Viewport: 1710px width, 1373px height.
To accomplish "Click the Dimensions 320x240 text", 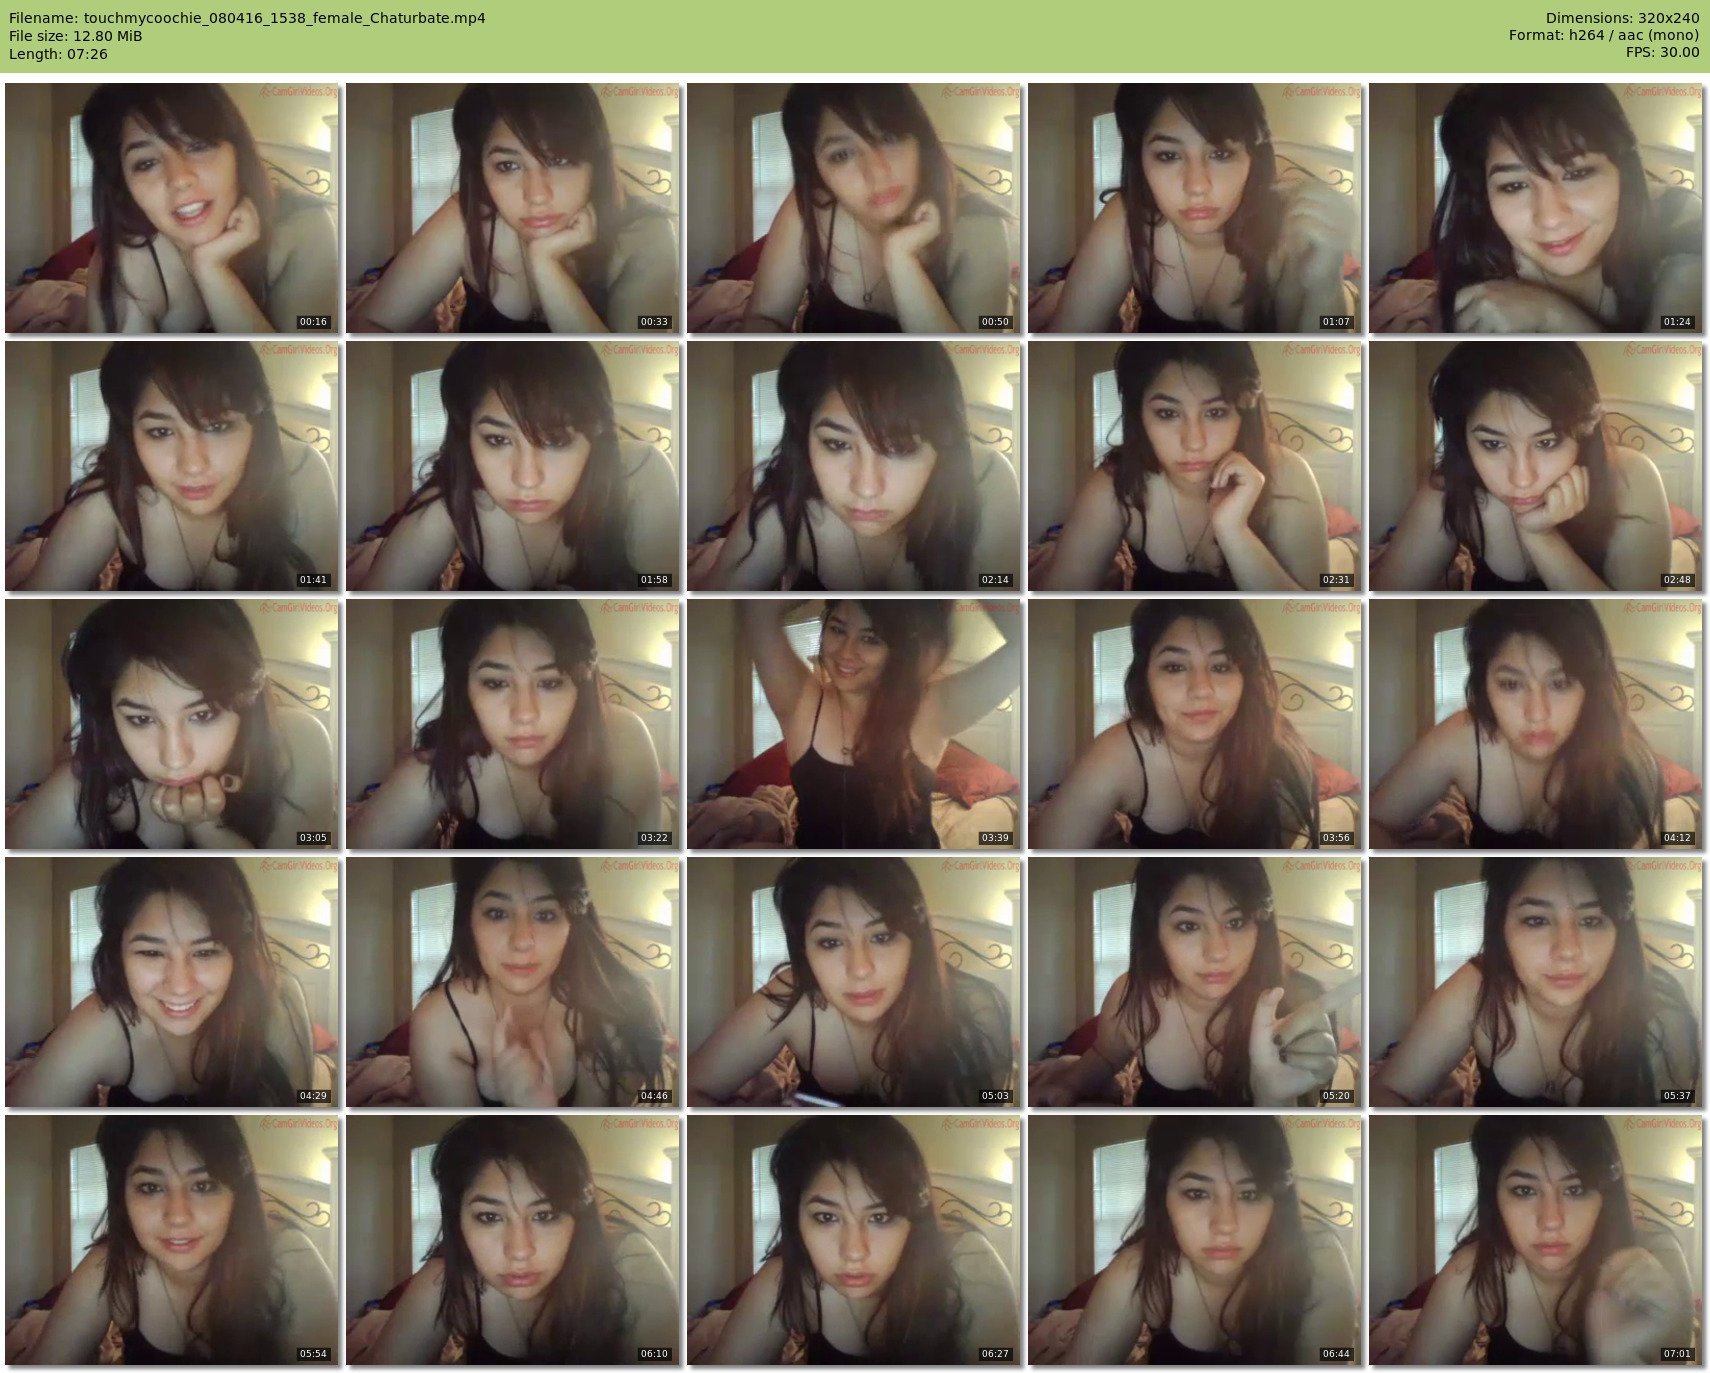I will [1622, 18].
